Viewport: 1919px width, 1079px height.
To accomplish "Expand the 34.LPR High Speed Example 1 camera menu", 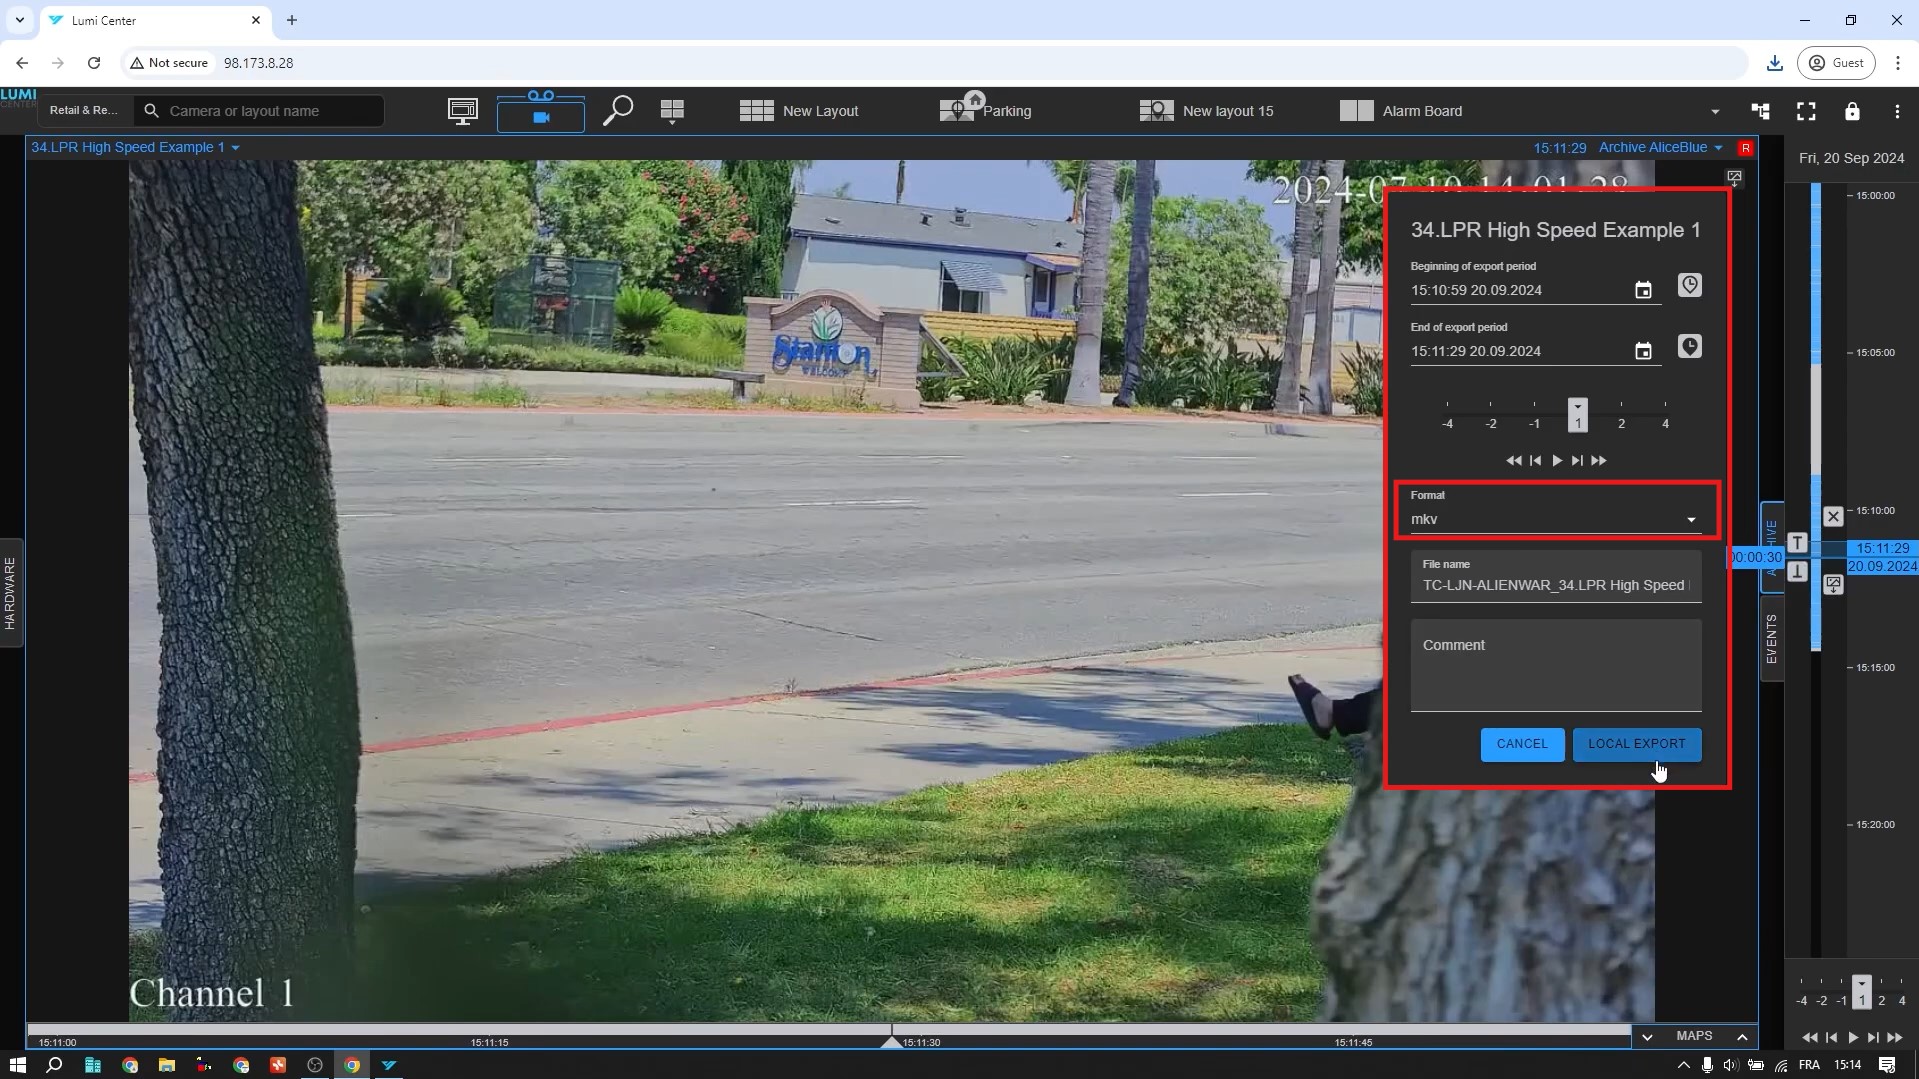I will (135, 148).
